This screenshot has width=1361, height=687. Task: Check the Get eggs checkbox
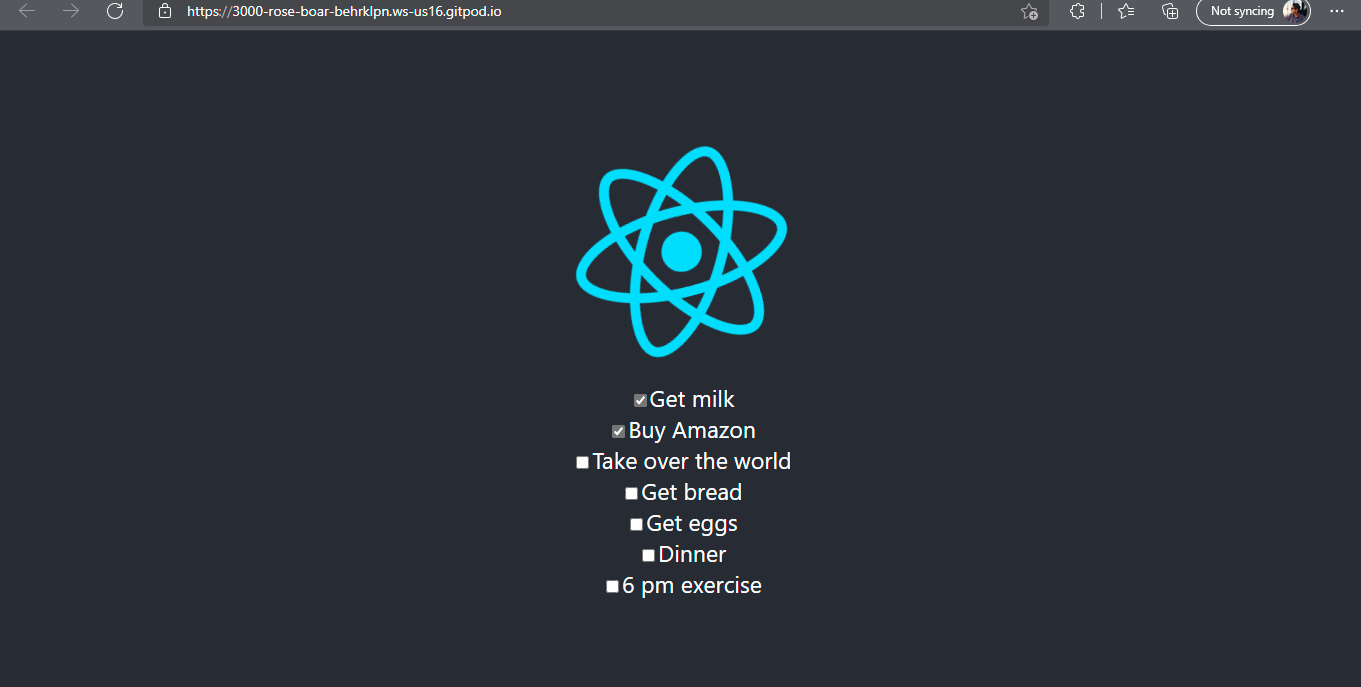(637, 524)
